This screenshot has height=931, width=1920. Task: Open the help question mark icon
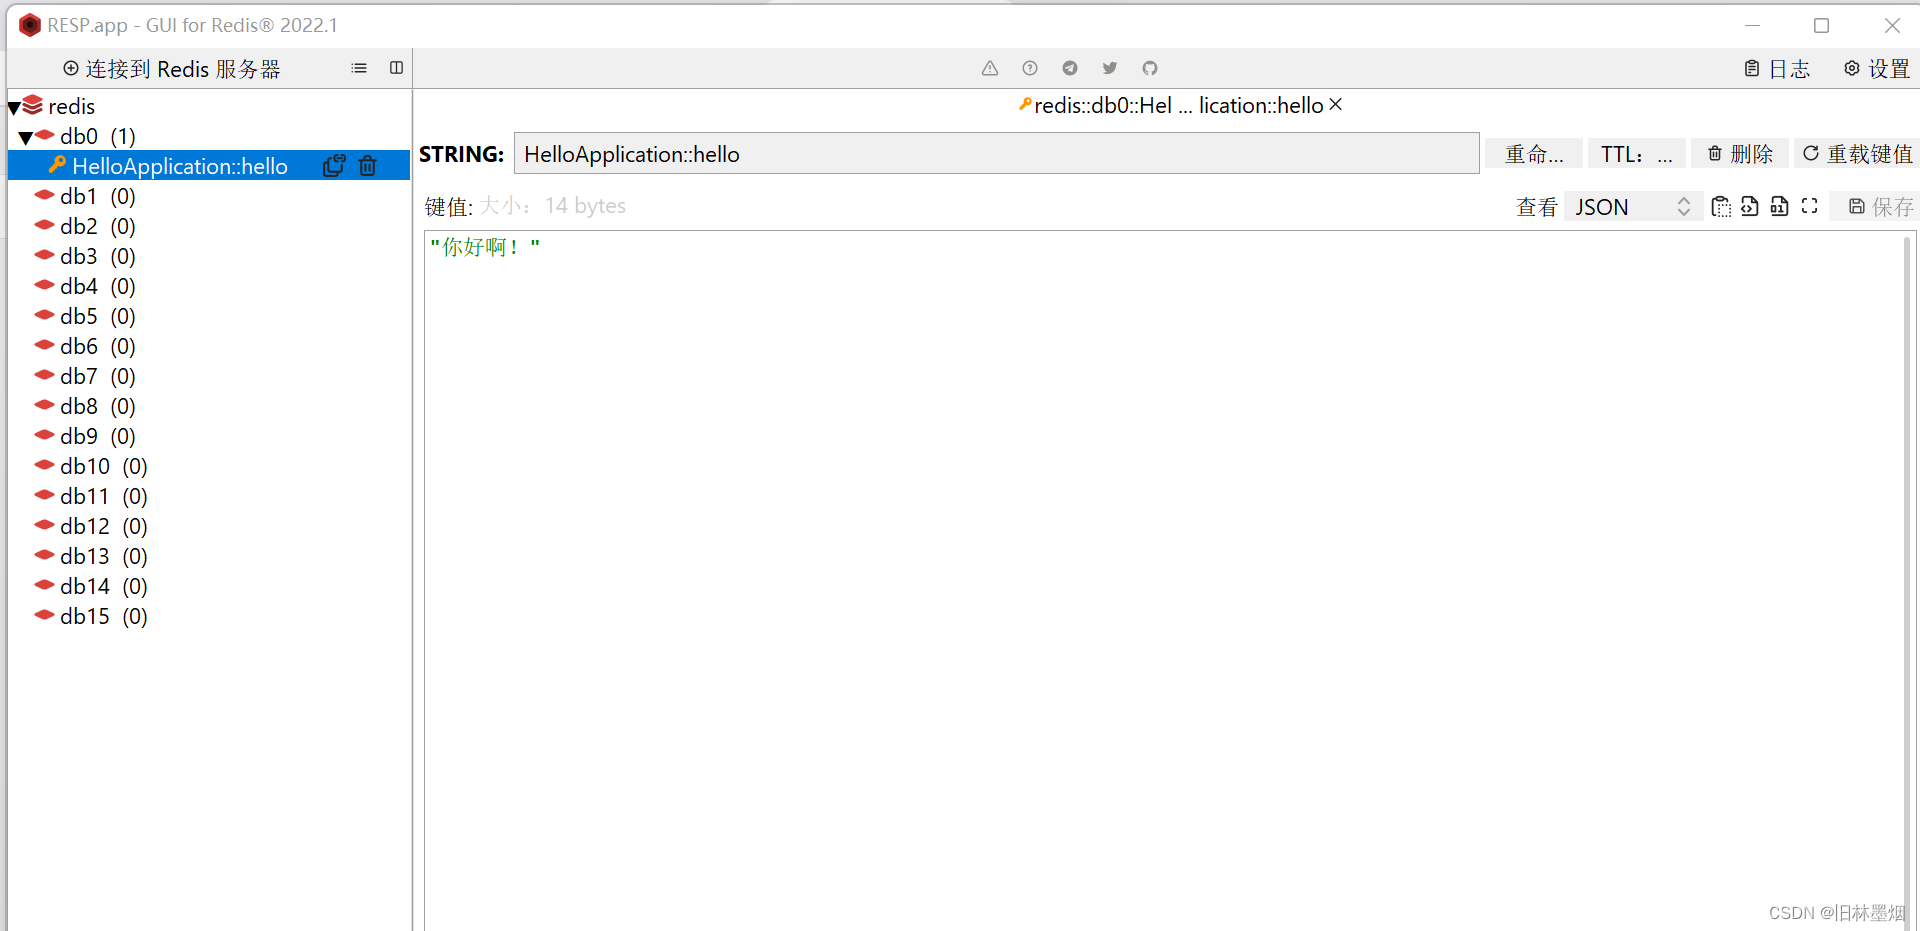(x=1030, y=68)
